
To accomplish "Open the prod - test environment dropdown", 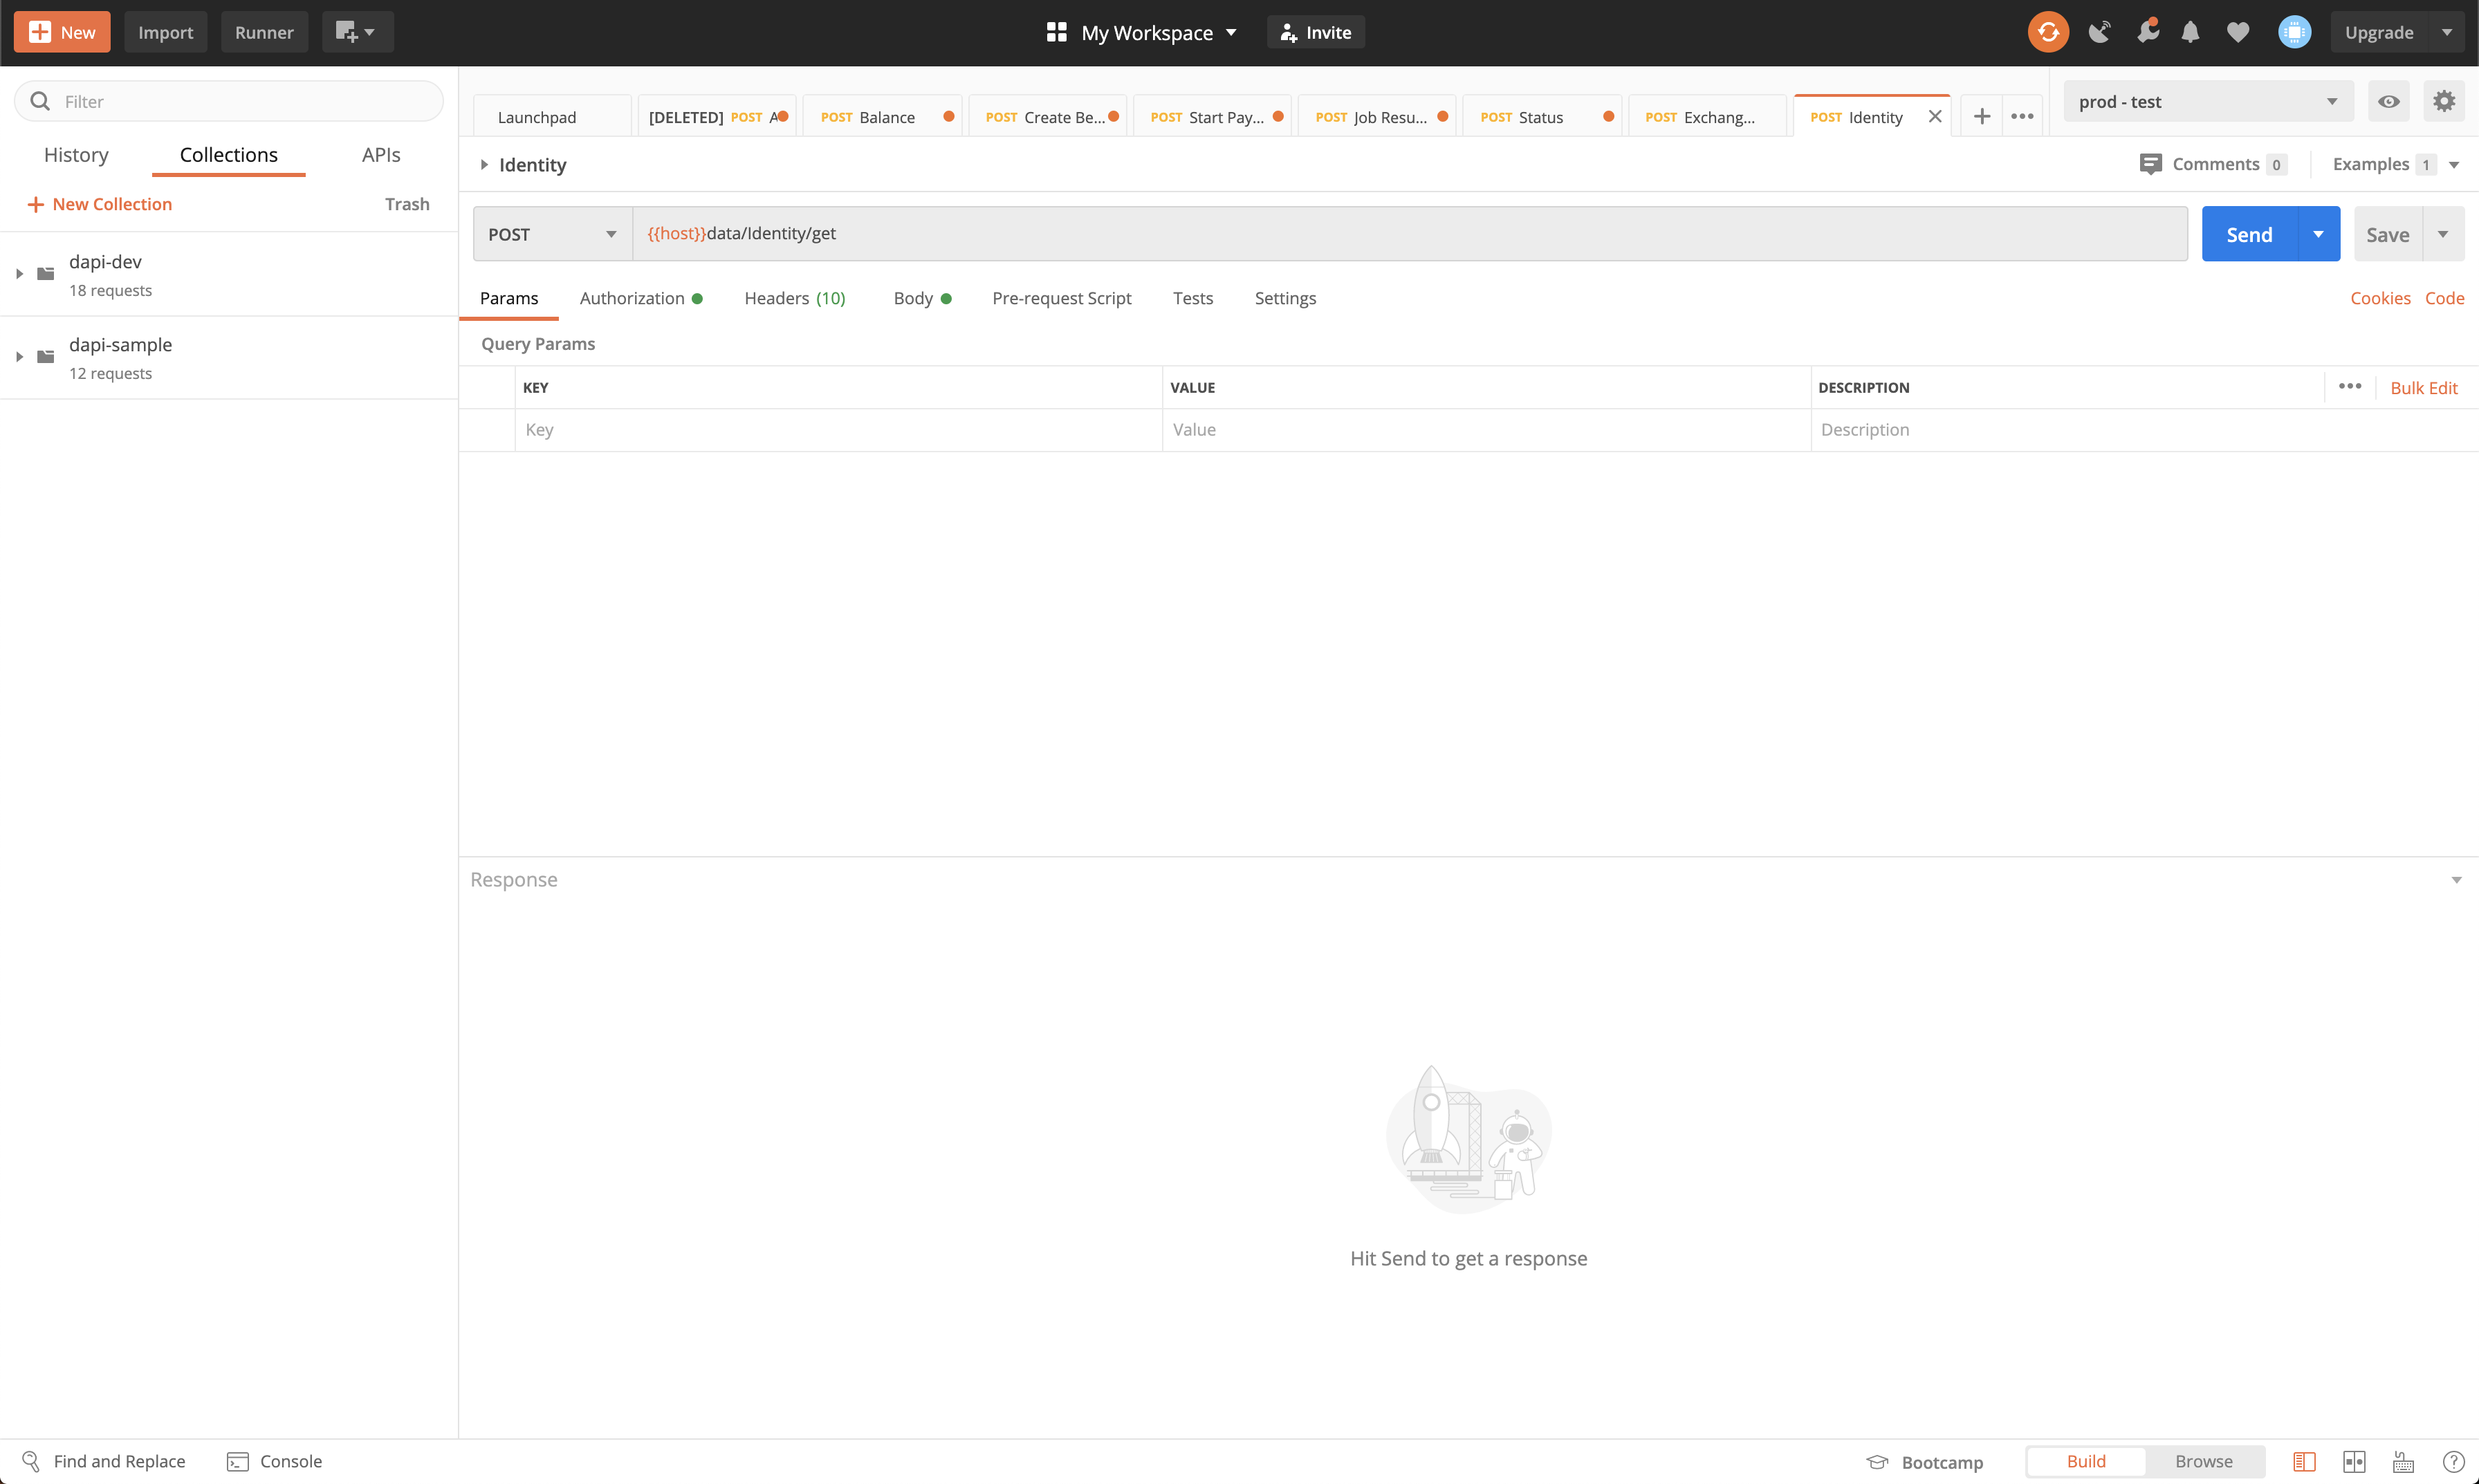I will click(x=2207, y=101).
